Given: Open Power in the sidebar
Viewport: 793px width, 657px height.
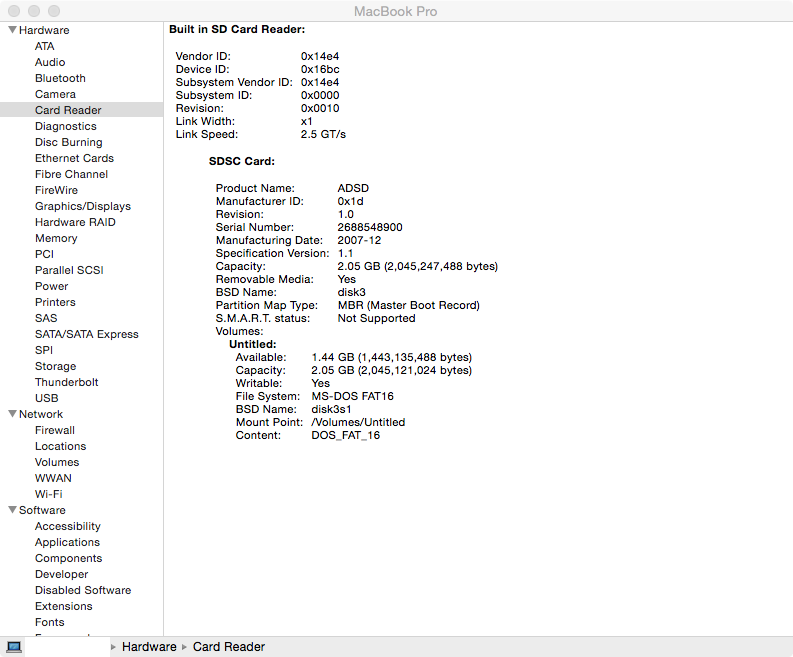Looking at the screenshot, I should (52, 286).
